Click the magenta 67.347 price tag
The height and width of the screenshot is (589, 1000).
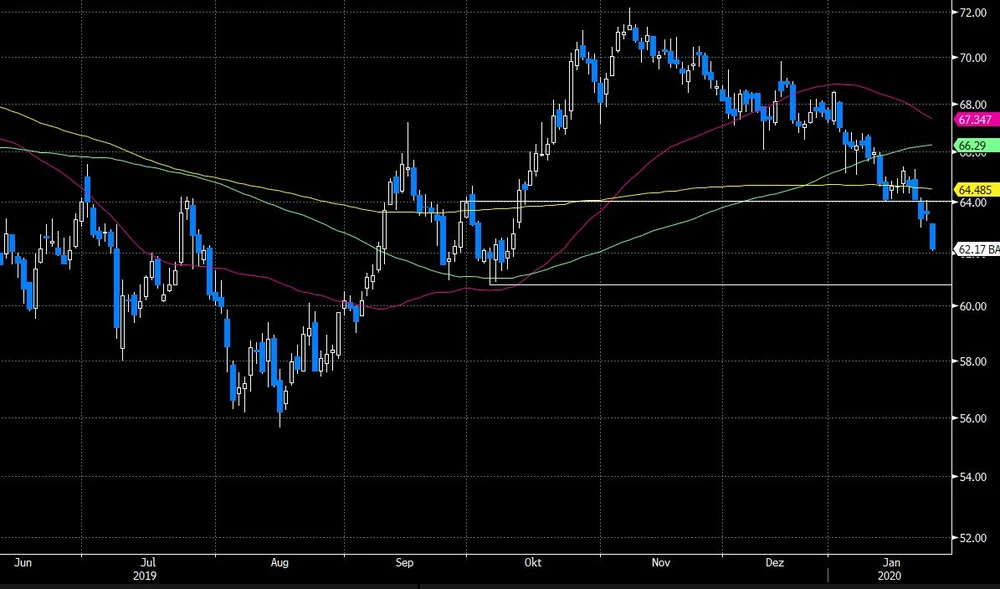pos(973,120)
